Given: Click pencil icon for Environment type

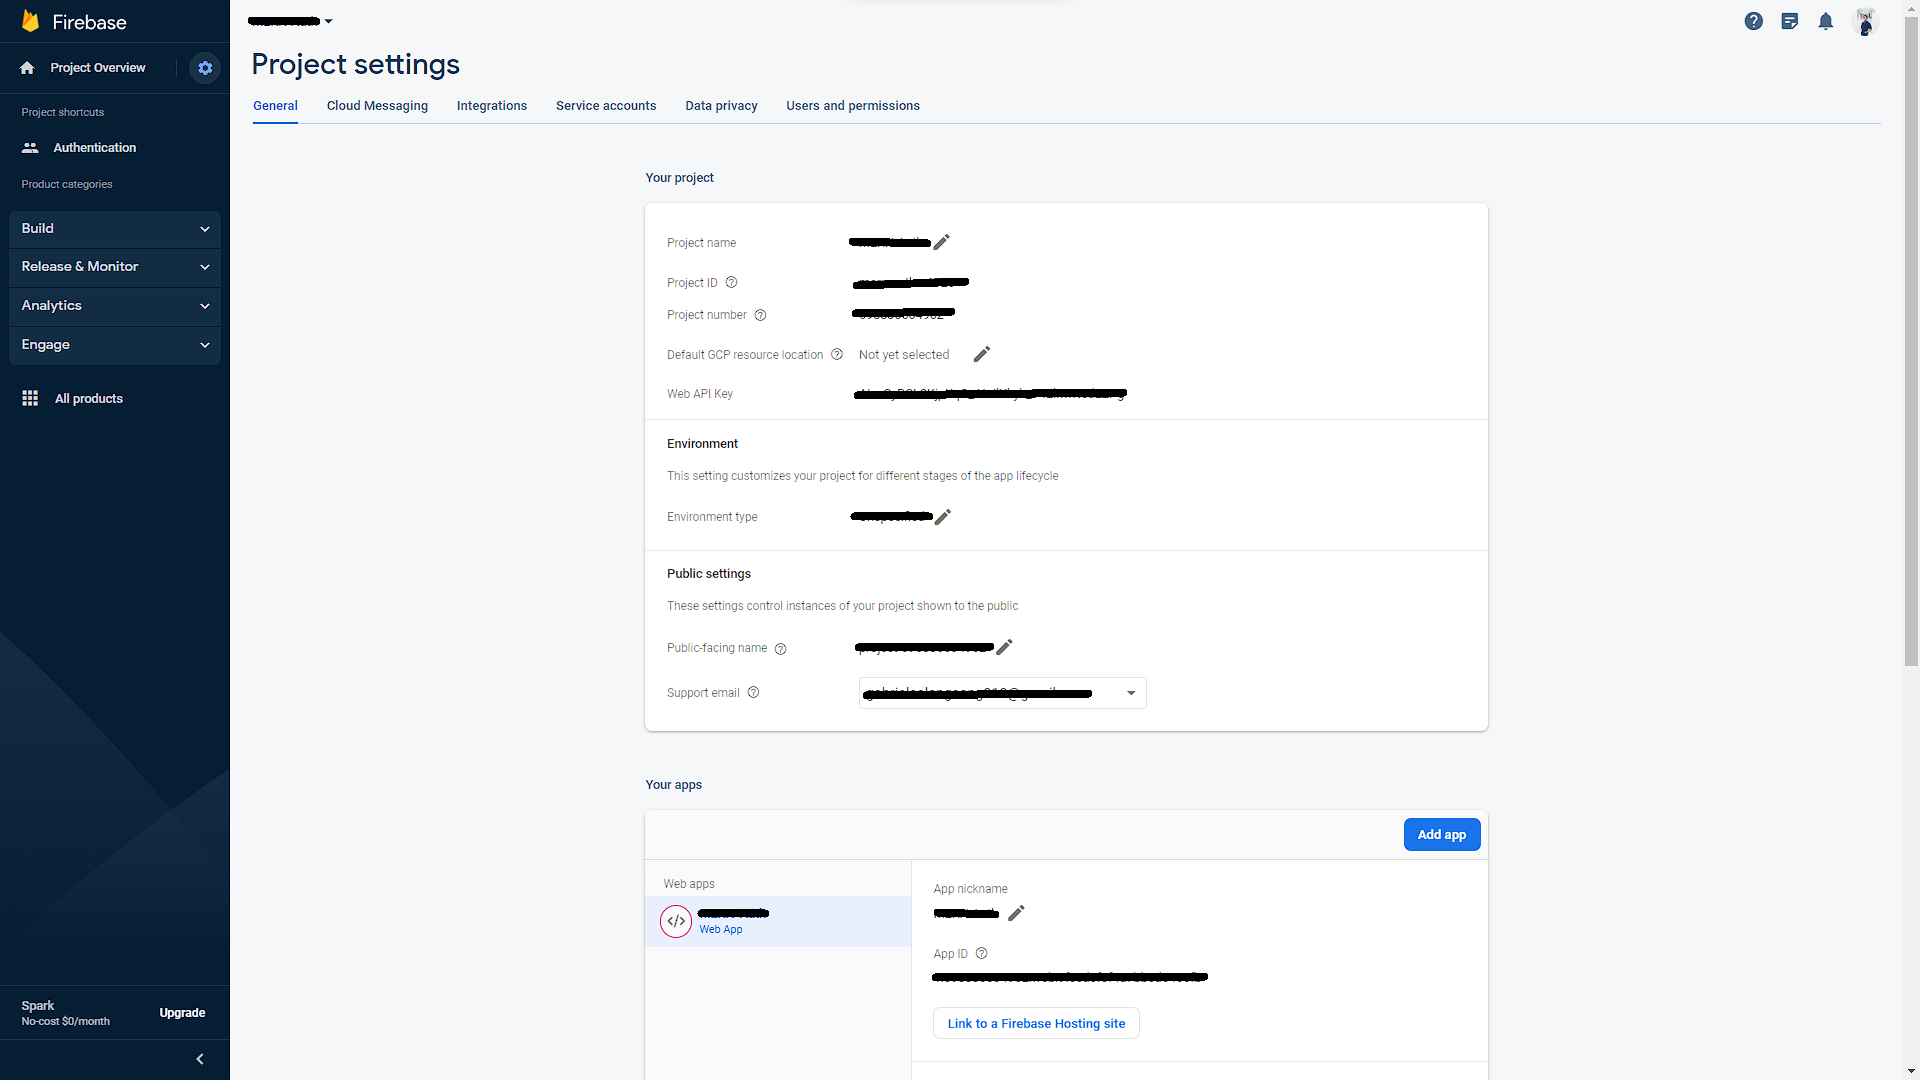Looking at the screenshot, I should [x=942, y=517].
